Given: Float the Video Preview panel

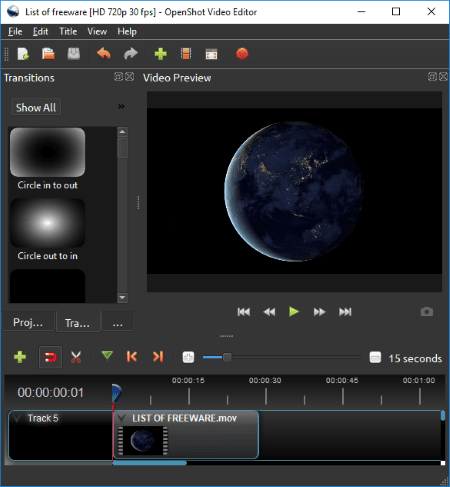Looking at the screenshot, I should click(432, 77).
